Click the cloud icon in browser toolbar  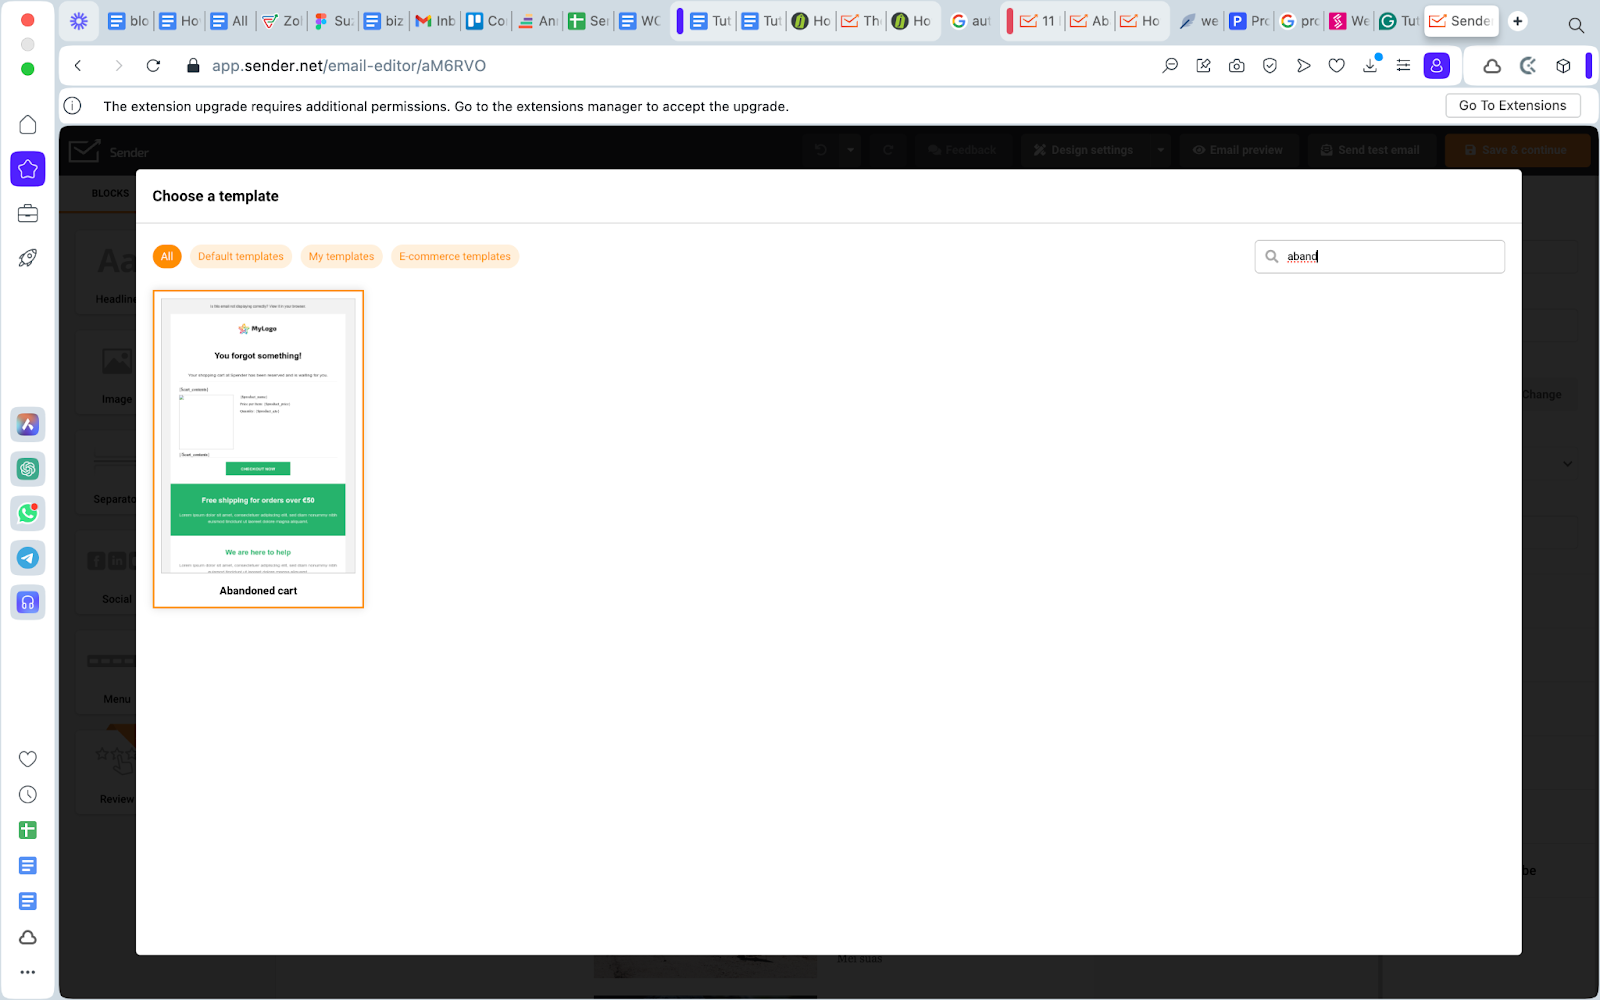click(x=1492, y=66)
